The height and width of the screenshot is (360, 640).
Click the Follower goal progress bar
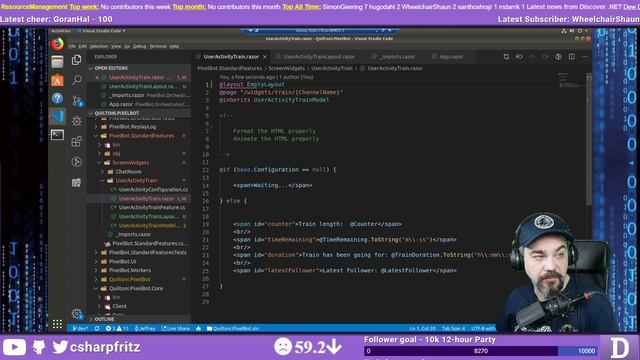[481, 351]
